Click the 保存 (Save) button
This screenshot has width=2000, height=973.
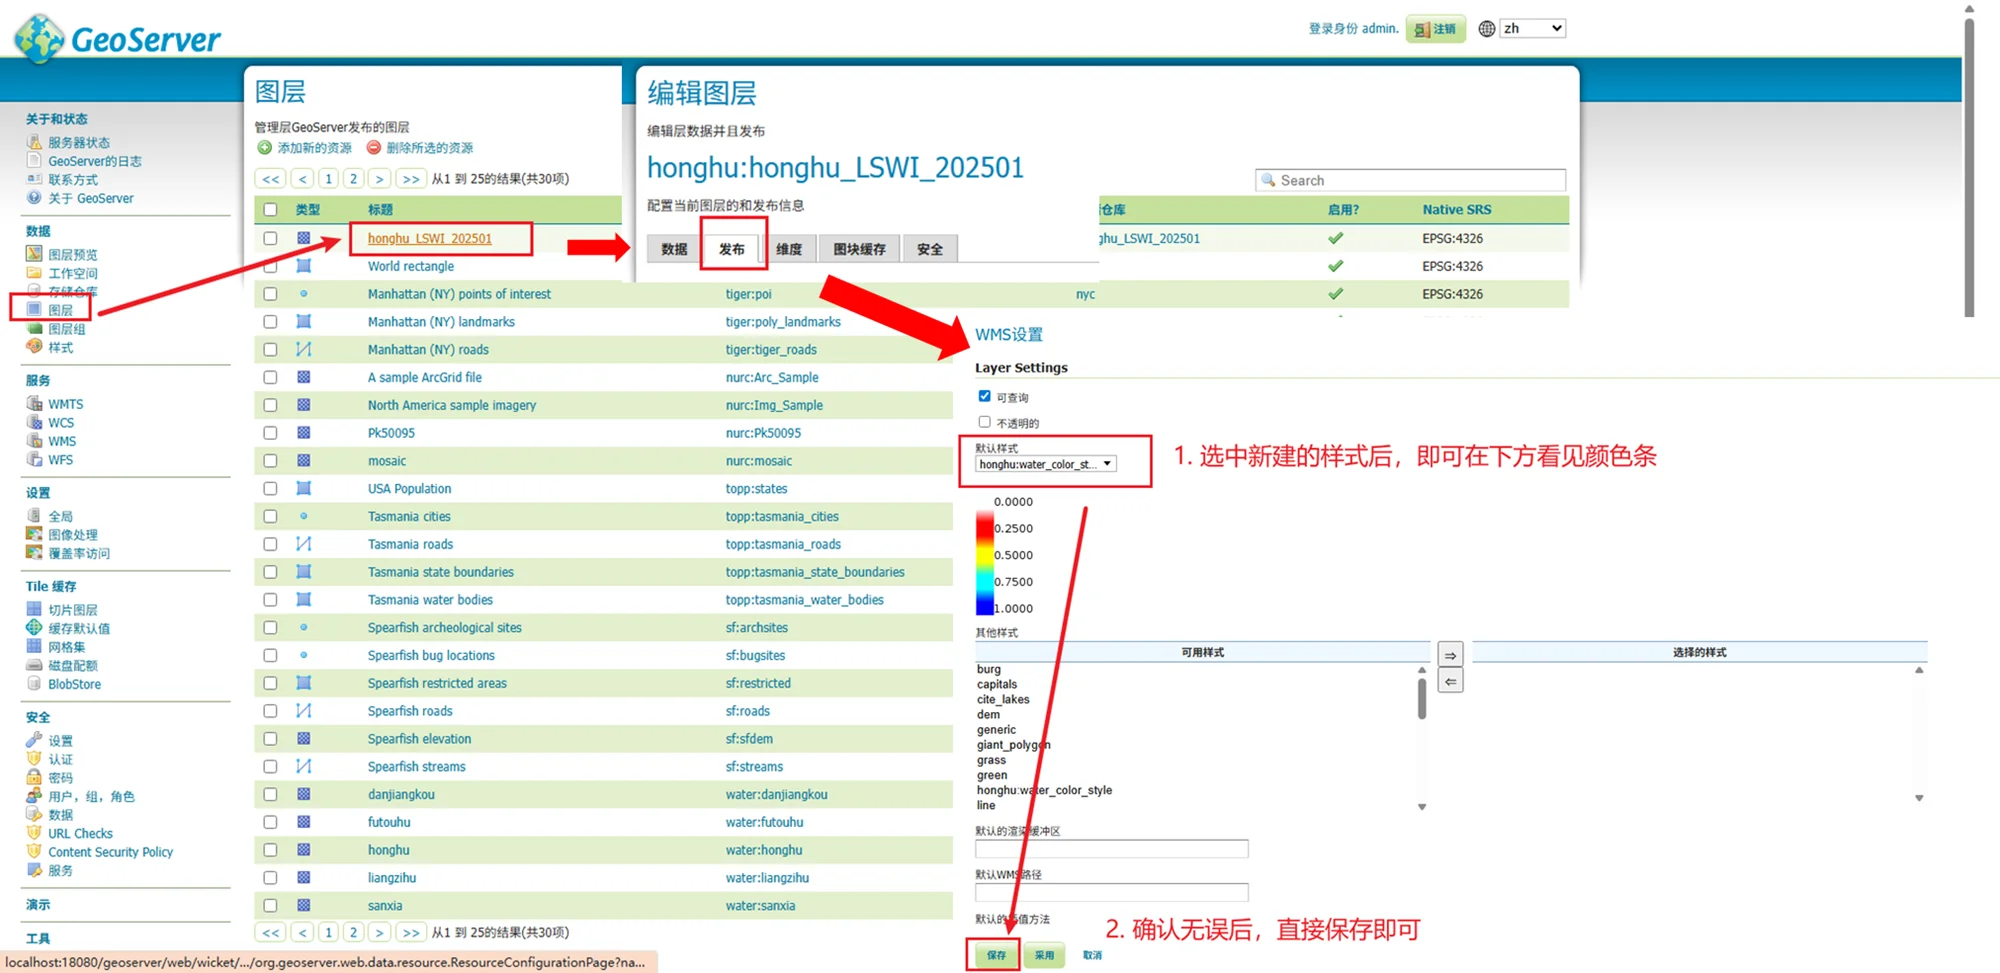pos(996,955)
